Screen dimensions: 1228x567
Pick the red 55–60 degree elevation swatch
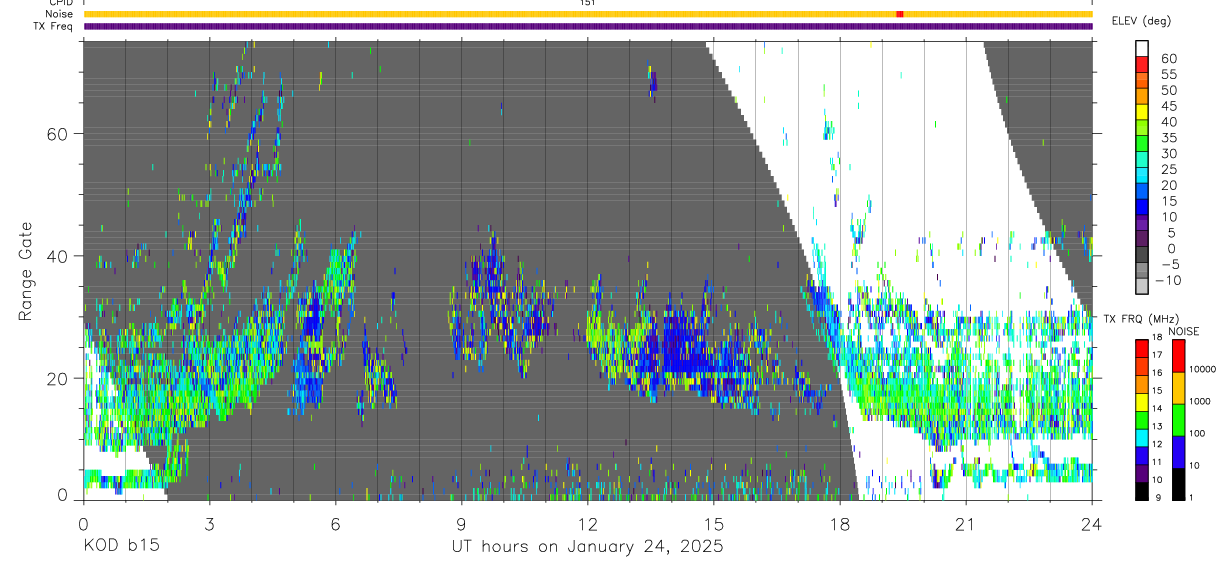1142,65
